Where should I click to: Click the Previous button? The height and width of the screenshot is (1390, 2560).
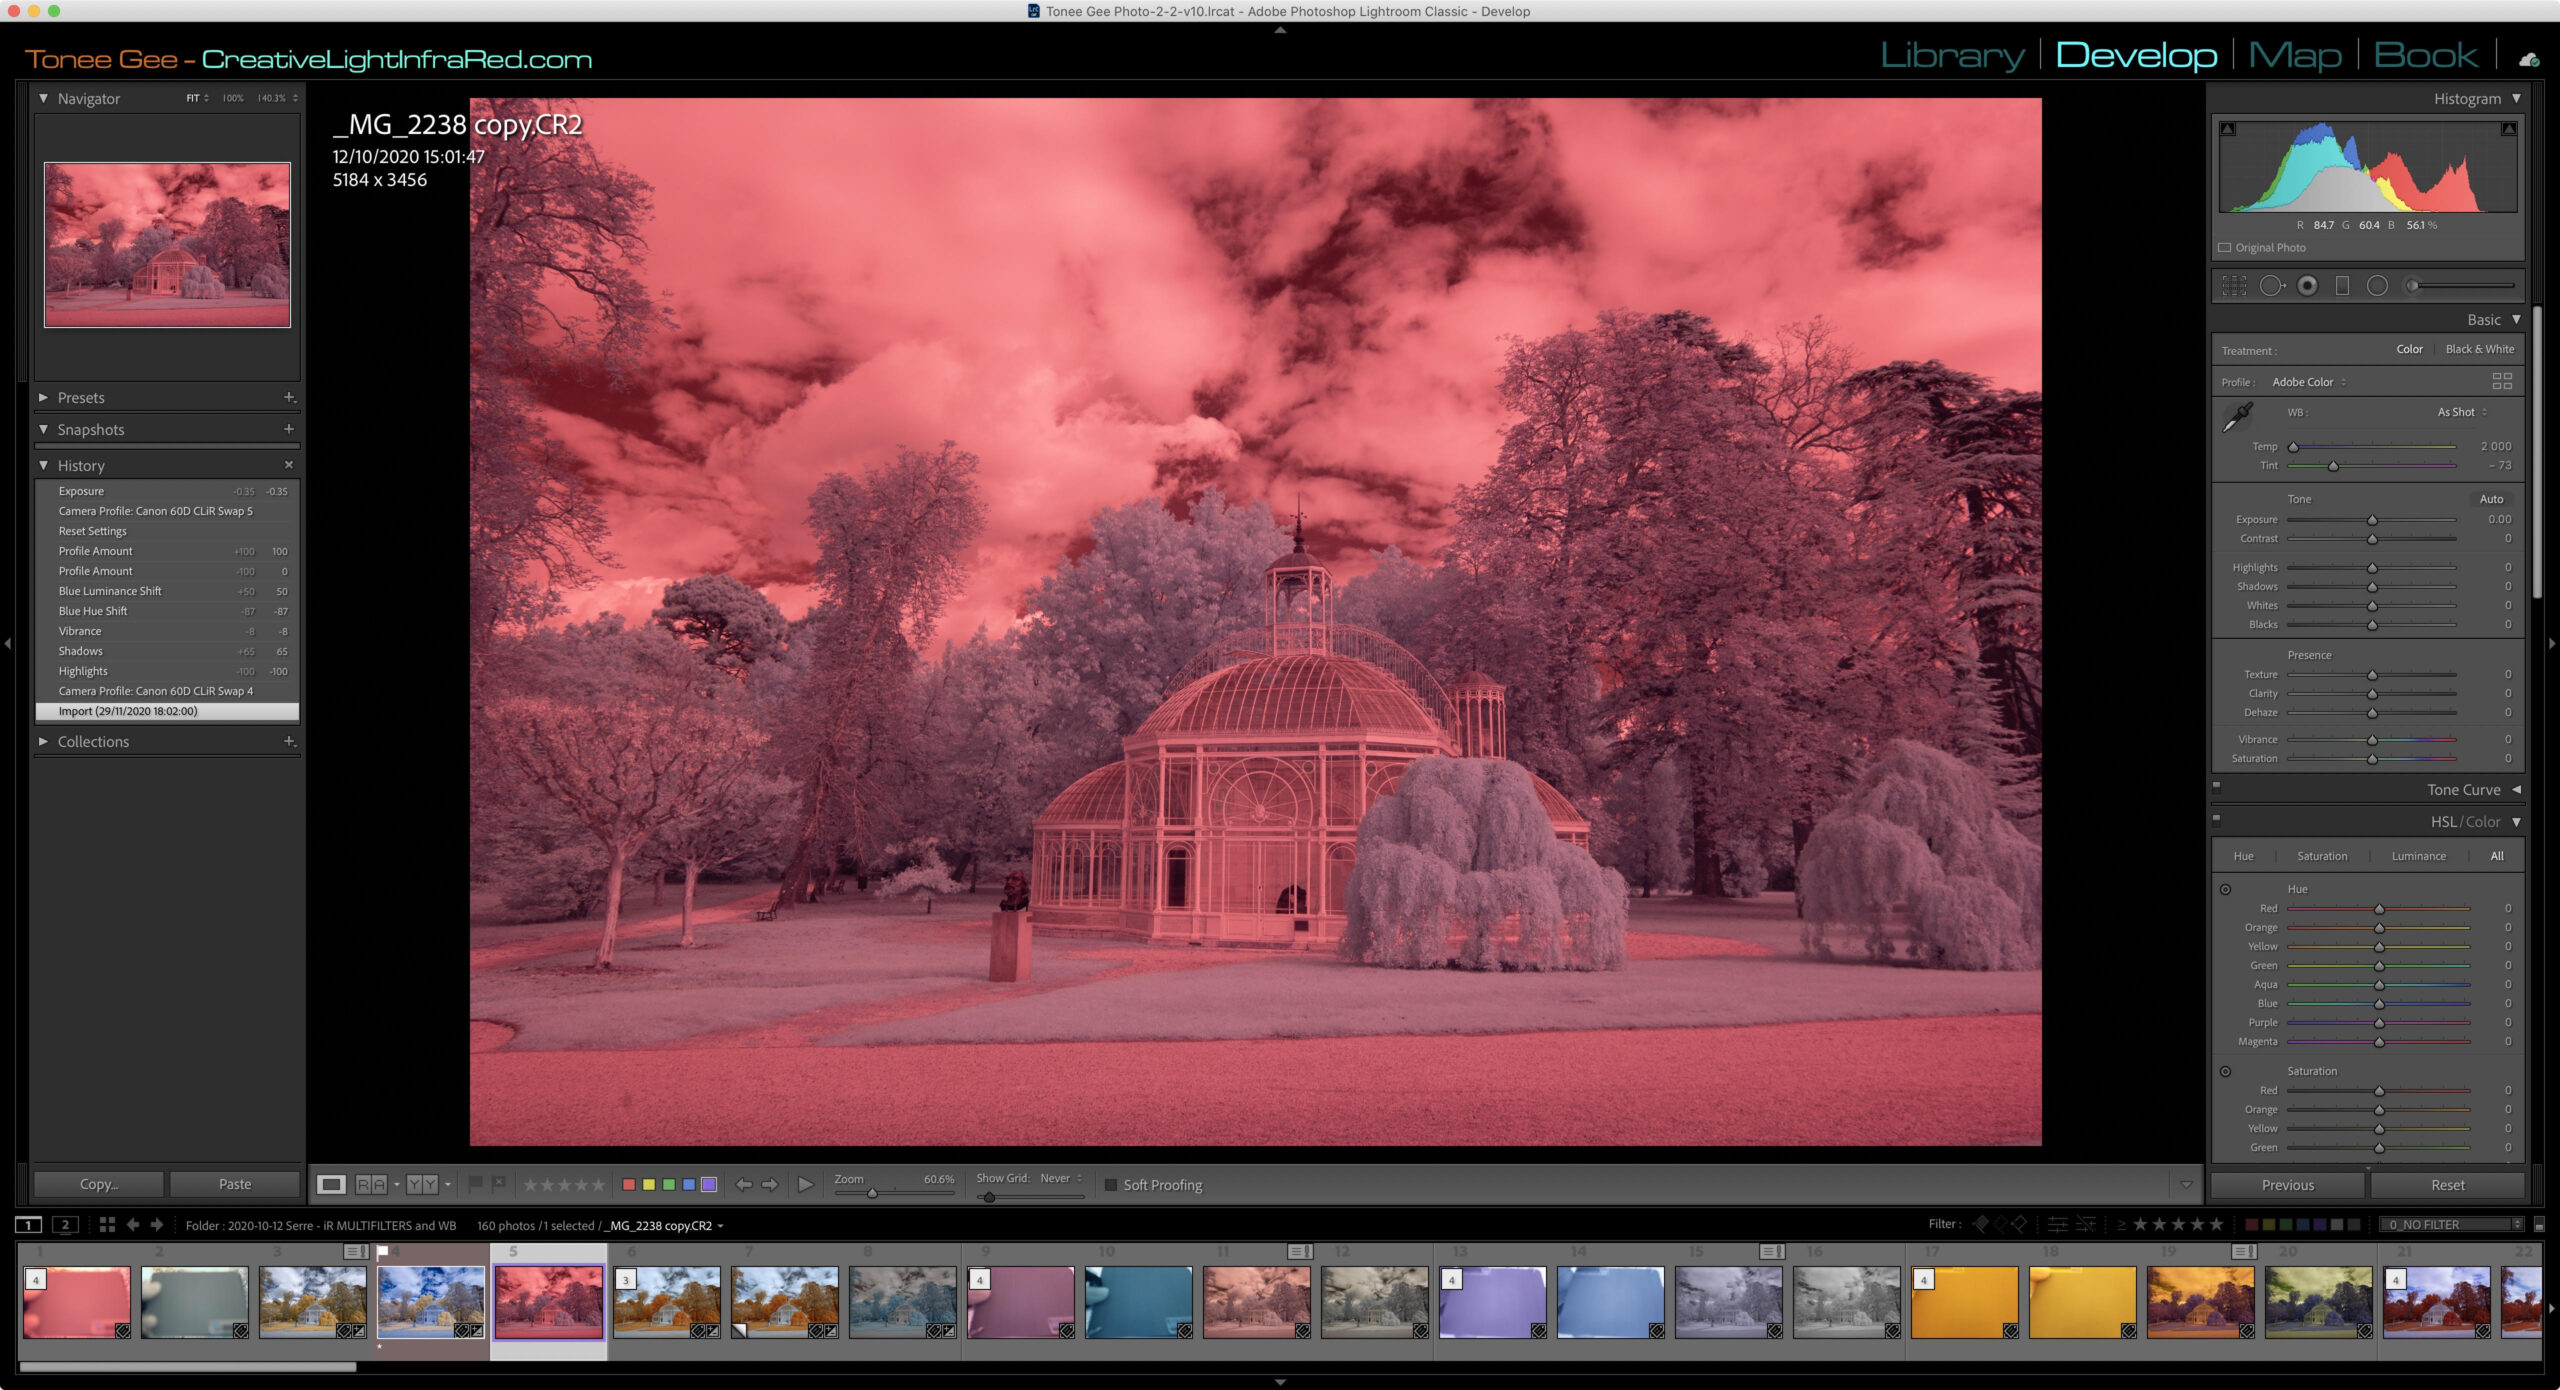click(2288, 1185)
